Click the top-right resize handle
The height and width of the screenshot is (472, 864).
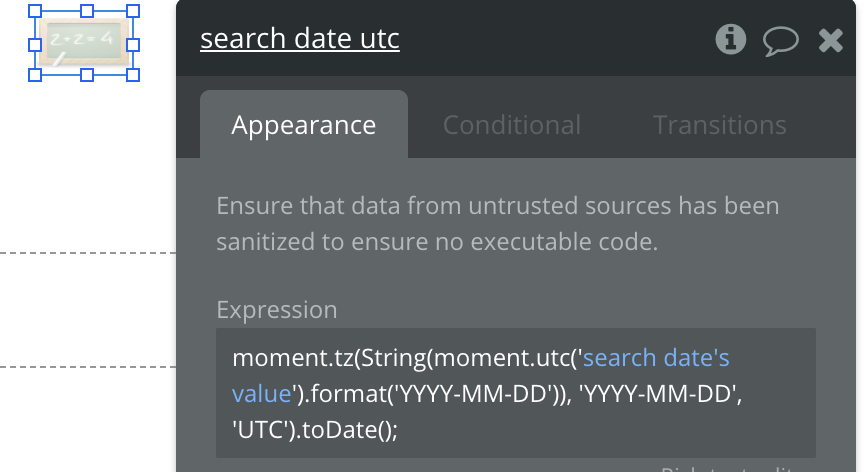tap(133, 12)
